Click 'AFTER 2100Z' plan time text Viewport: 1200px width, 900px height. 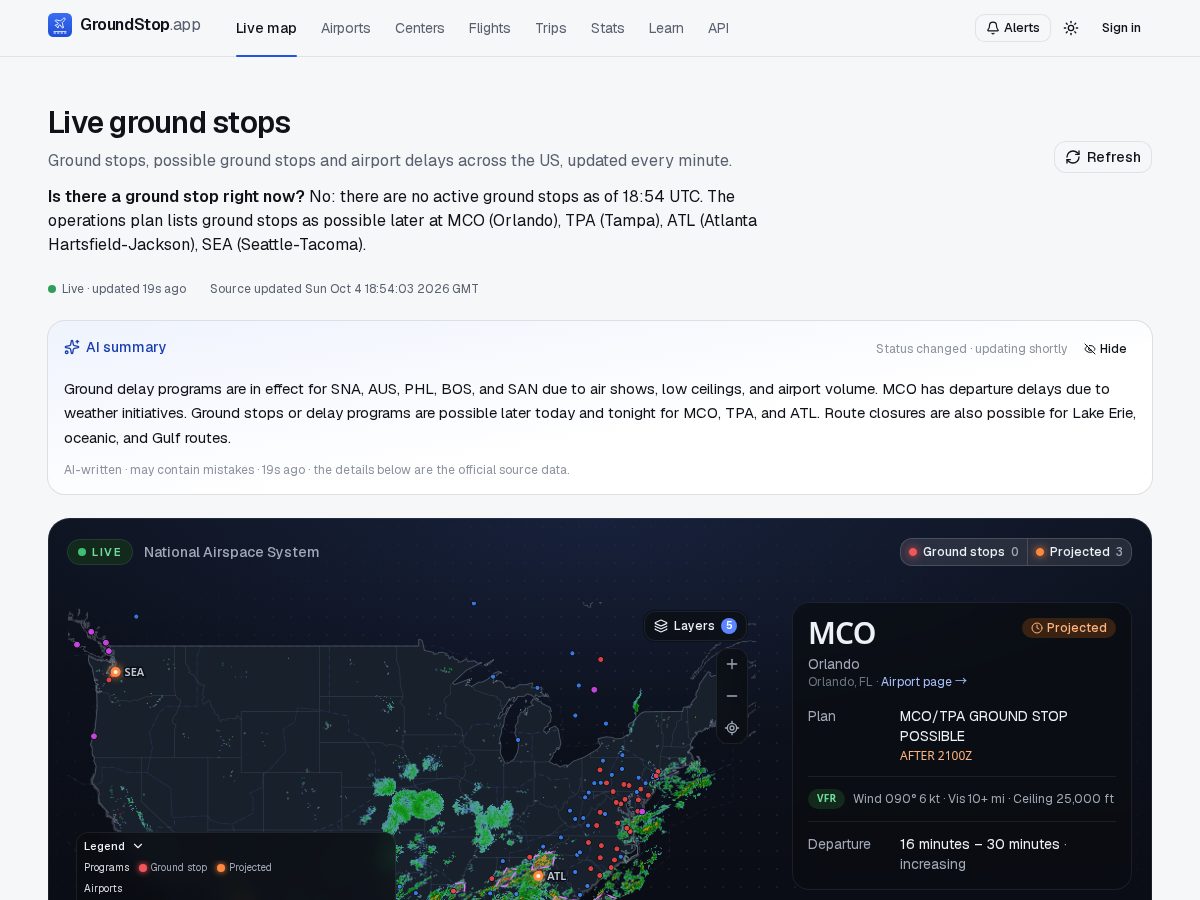coord(936,756)
